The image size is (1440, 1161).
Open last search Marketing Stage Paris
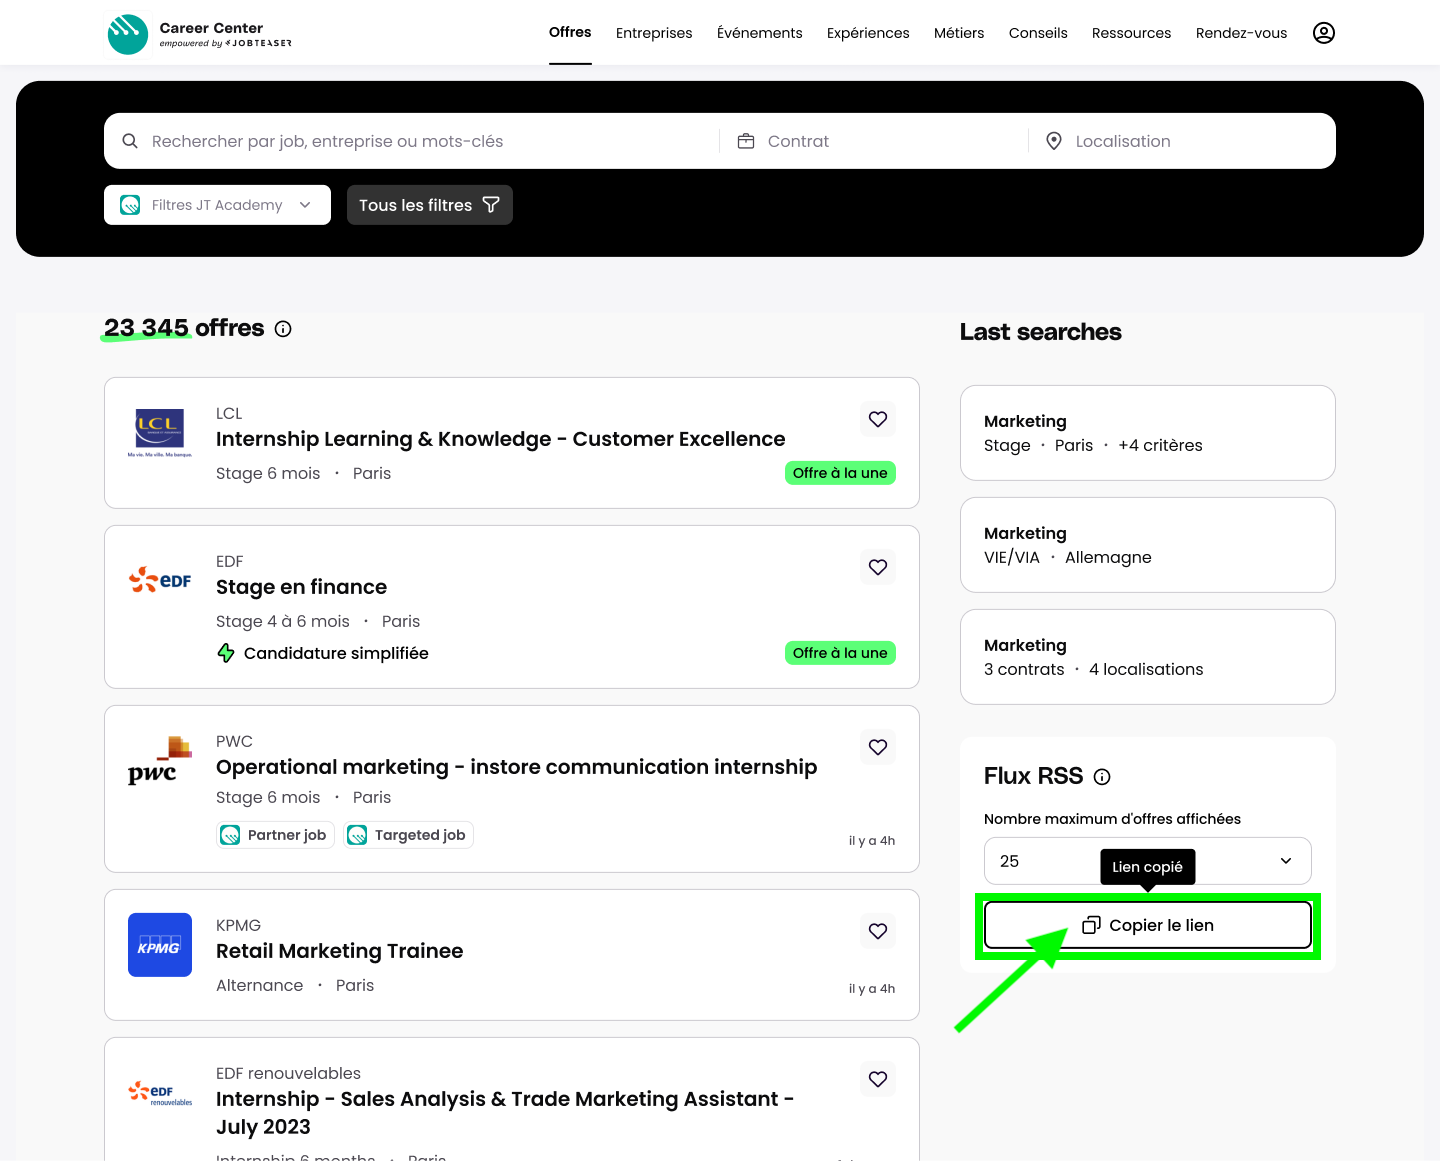click(x=1148, y=433)
